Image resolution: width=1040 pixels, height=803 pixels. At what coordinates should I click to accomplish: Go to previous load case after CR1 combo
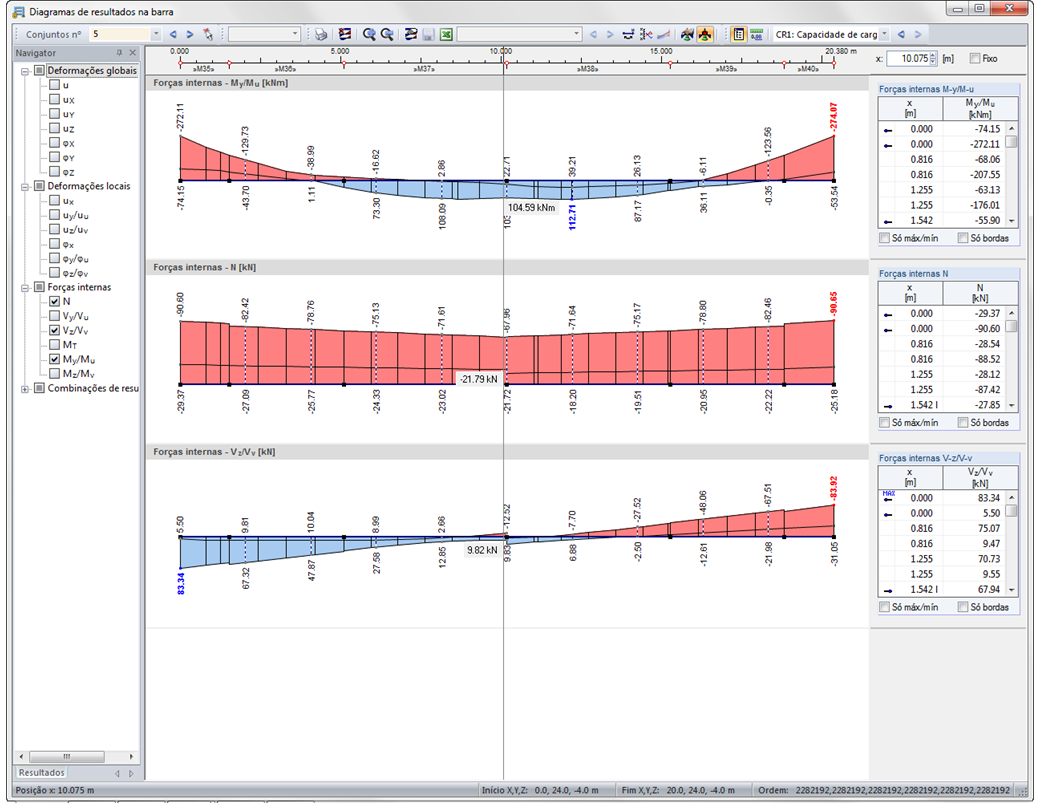[901, 34]
